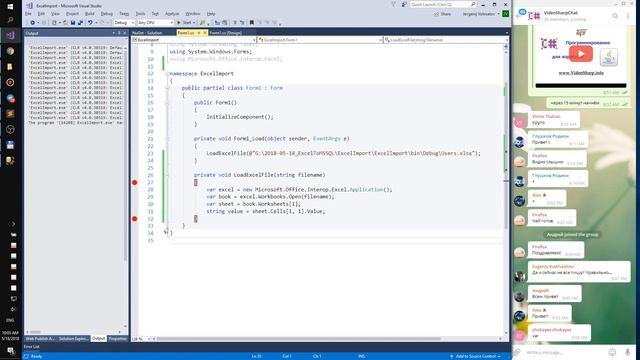Close the Form1.cs editor tab
The image size is (640, 360).
click(x=204, y=33)
